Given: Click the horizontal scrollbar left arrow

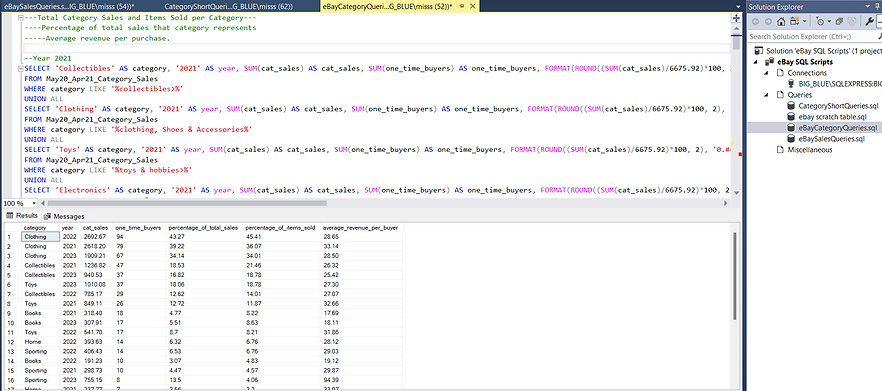Looking at the screenshot, I should (42, 203).
